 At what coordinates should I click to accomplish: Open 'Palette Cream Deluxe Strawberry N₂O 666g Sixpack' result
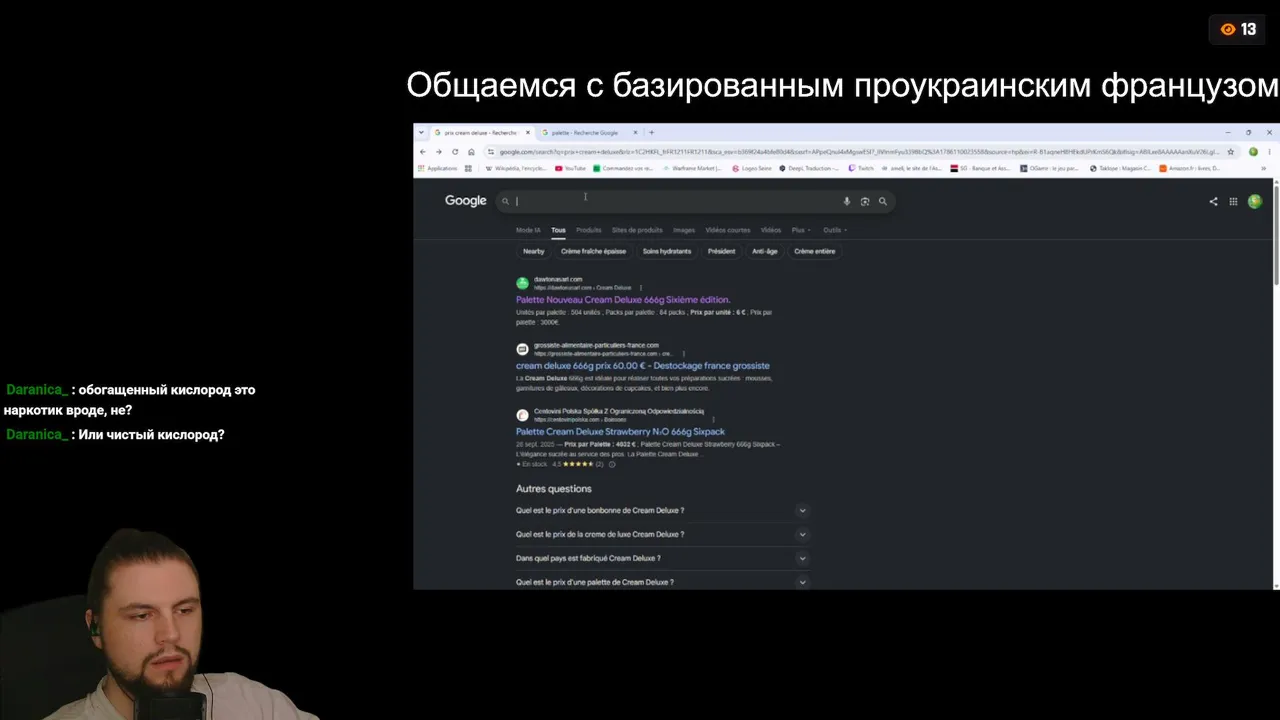pos(620,432)
